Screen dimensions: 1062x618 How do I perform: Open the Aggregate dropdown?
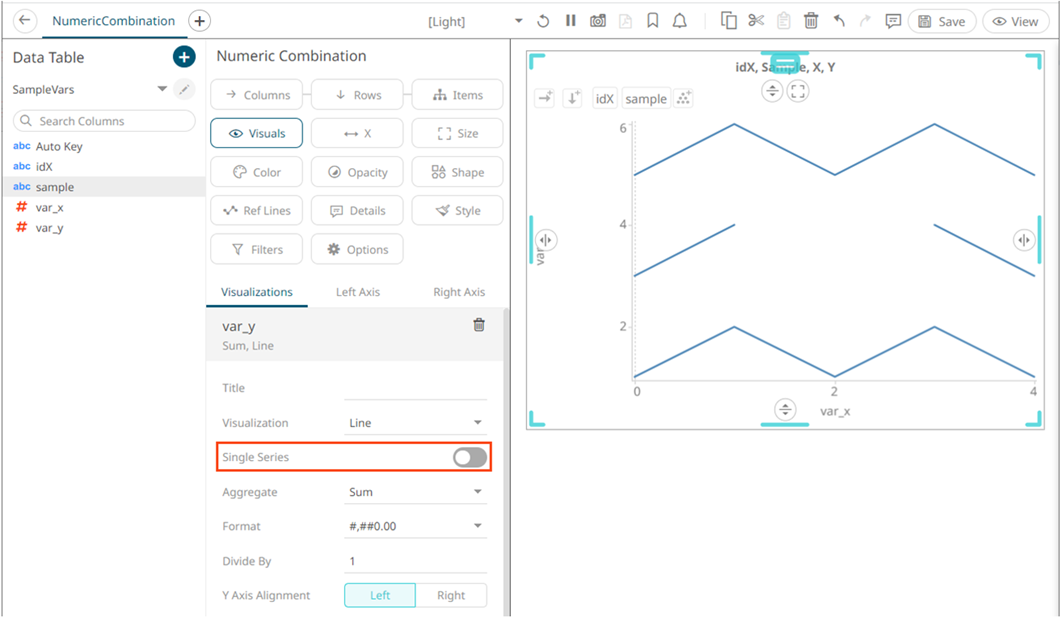[x=415, y=492]
